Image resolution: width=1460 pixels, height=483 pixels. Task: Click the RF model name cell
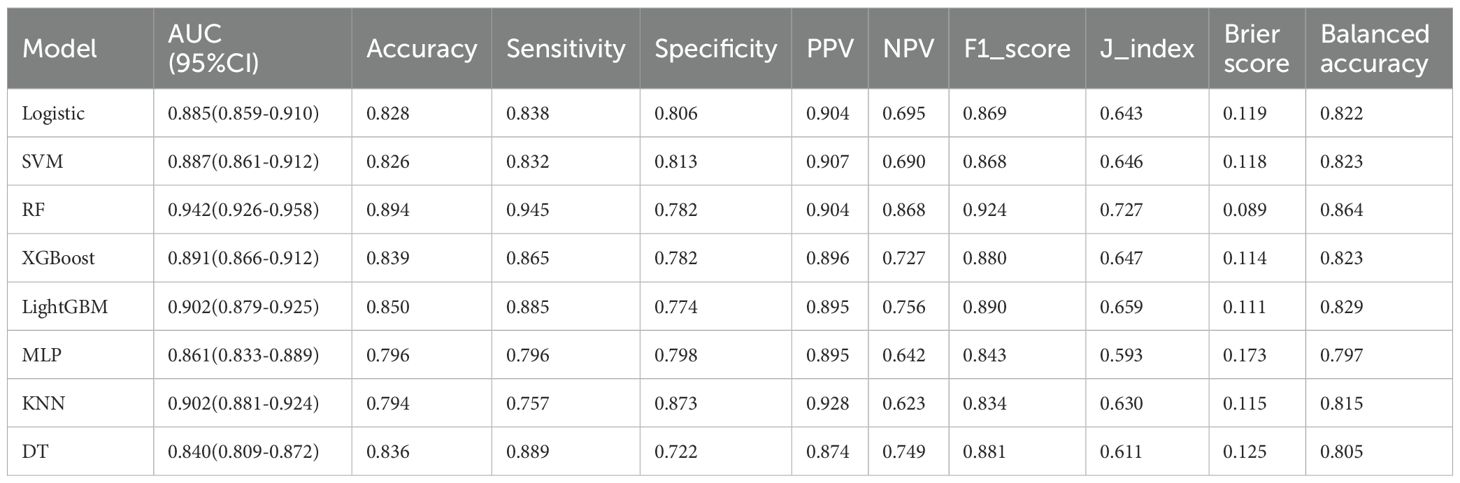[32, 210]
